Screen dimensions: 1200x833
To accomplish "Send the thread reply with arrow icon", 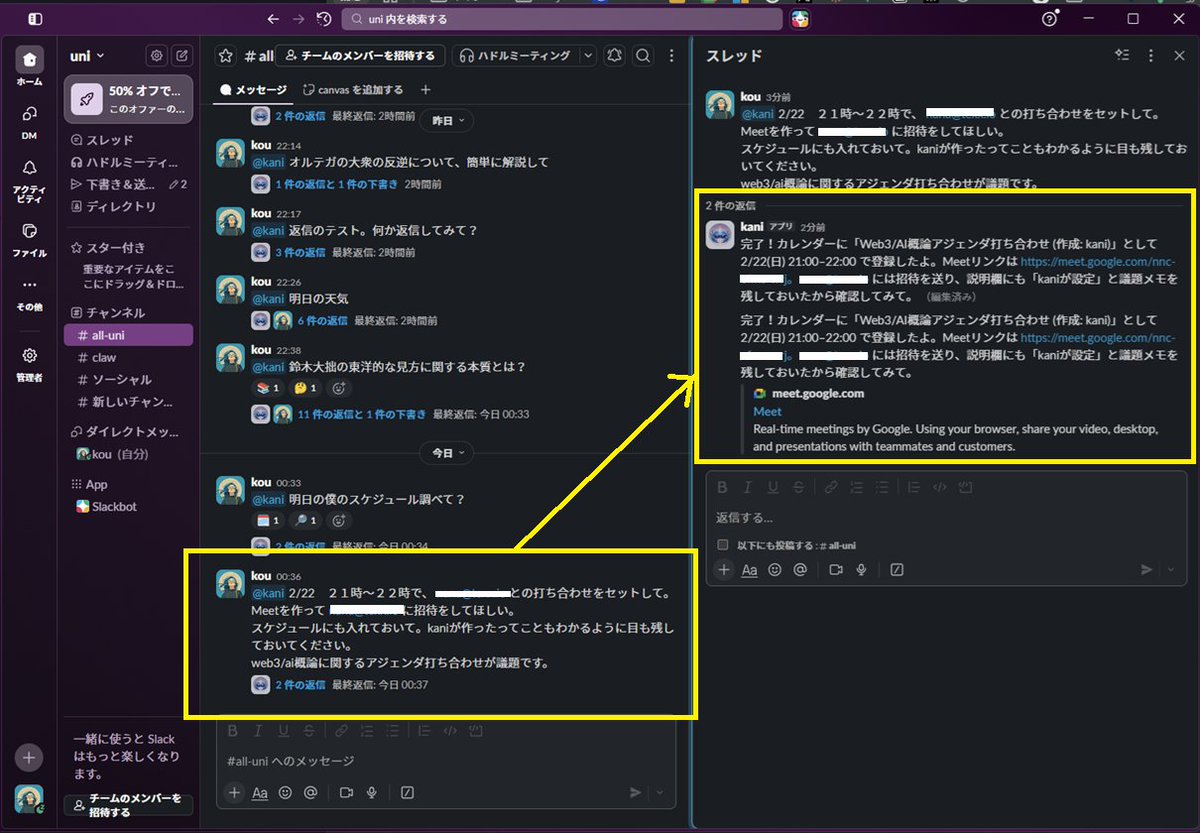I will 1147,569.
